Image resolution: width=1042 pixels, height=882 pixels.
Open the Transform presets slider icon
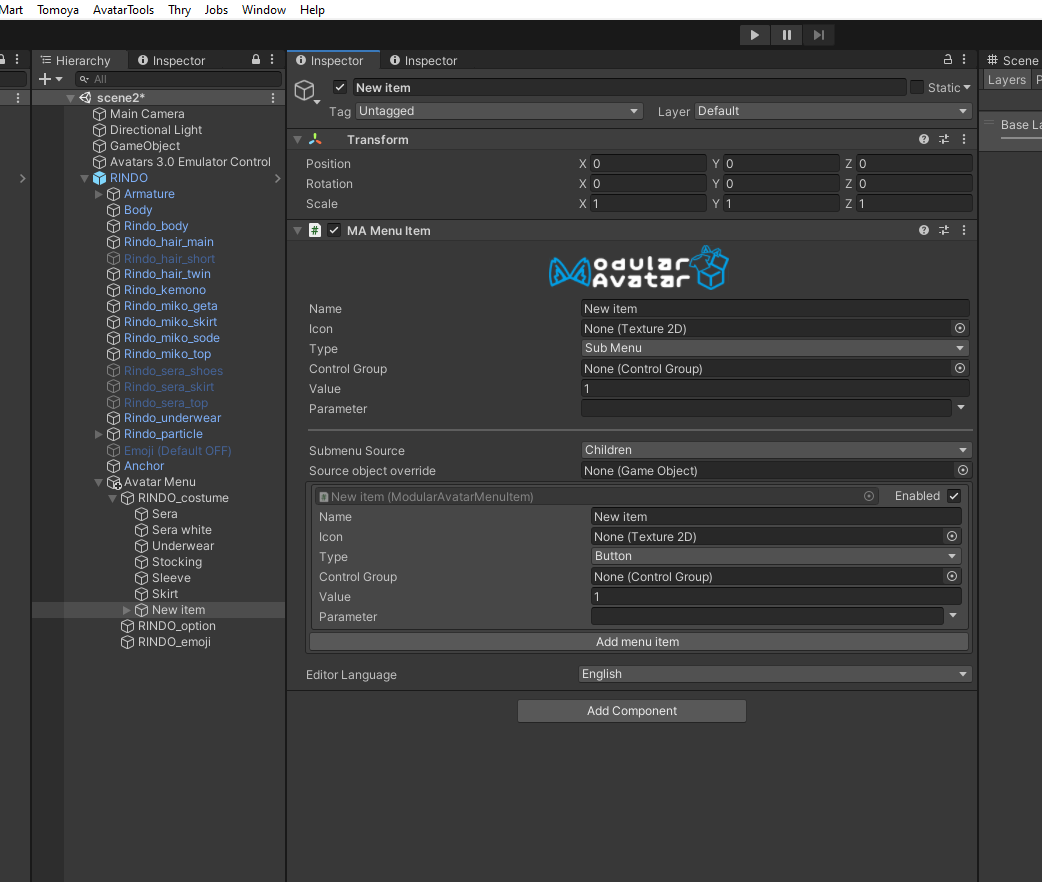coord(944,139)
